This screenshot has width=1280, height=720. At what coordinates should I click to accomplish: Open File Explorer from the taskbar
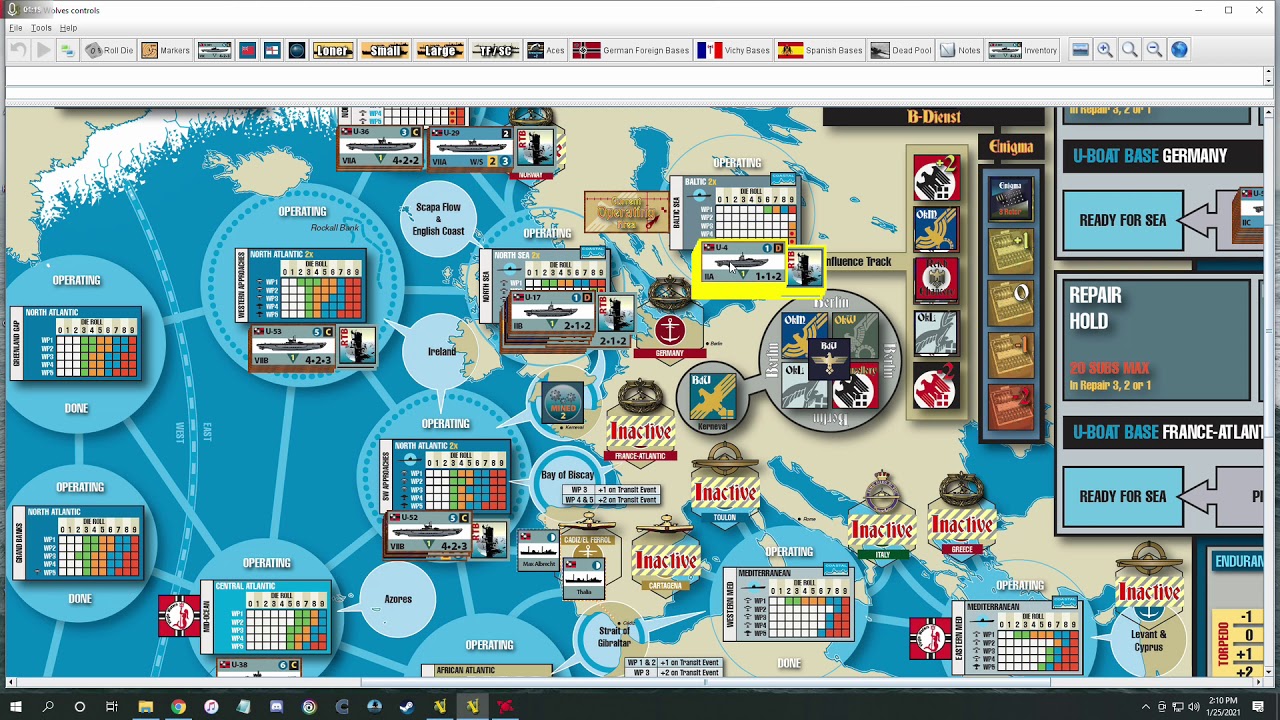(145, 707)
